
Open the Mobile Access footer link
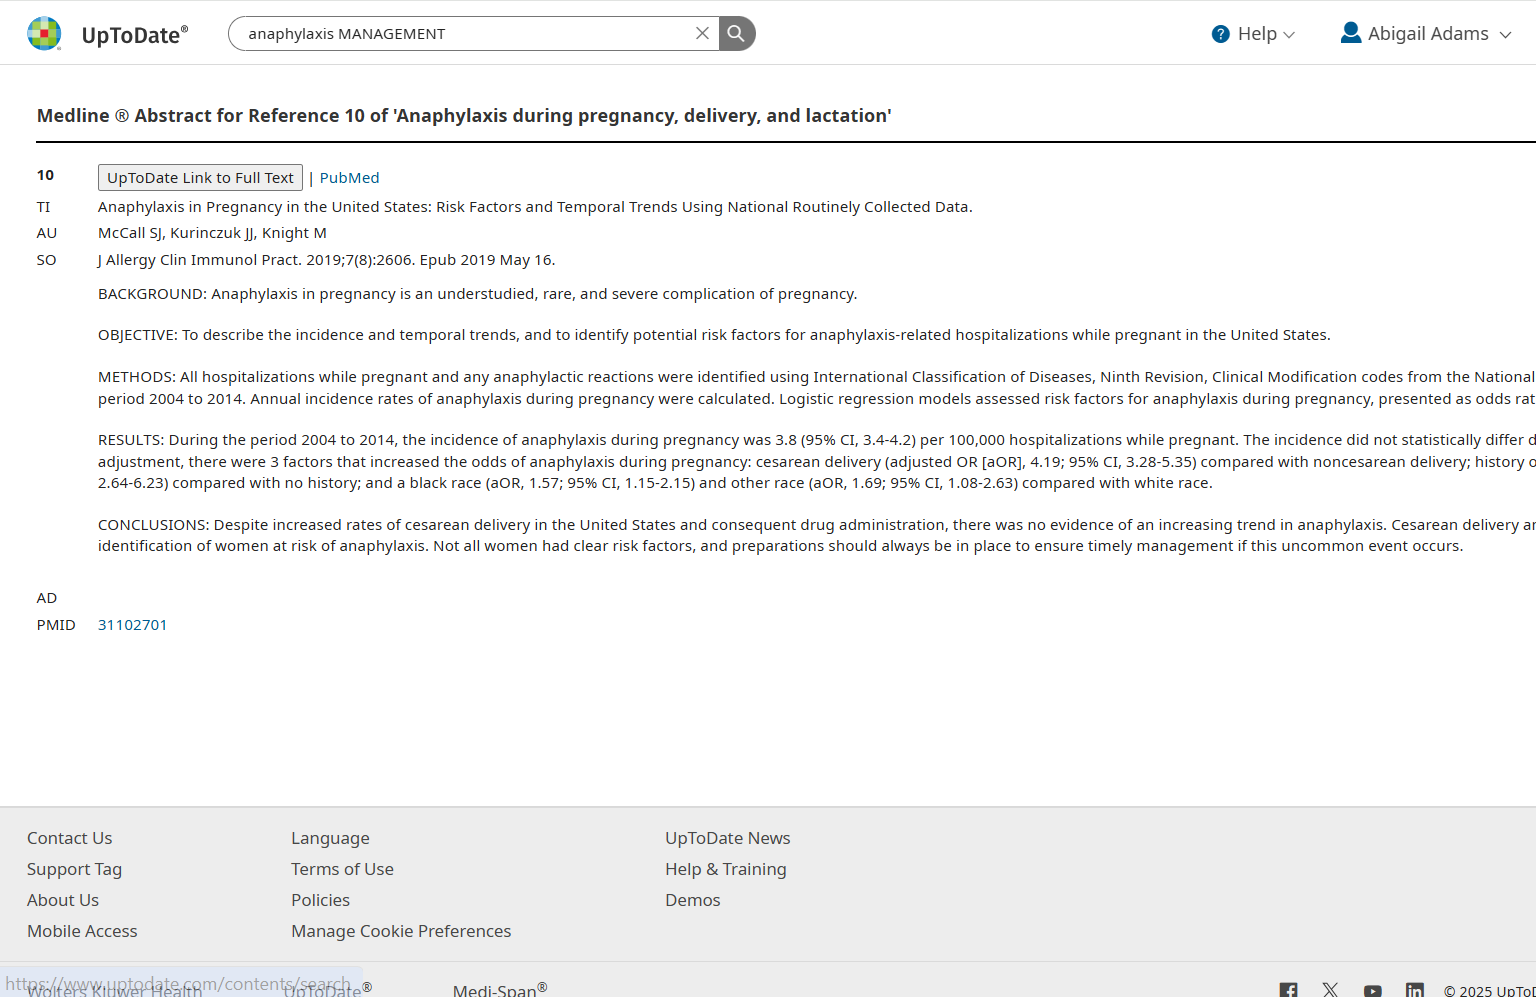coord(82,931)
